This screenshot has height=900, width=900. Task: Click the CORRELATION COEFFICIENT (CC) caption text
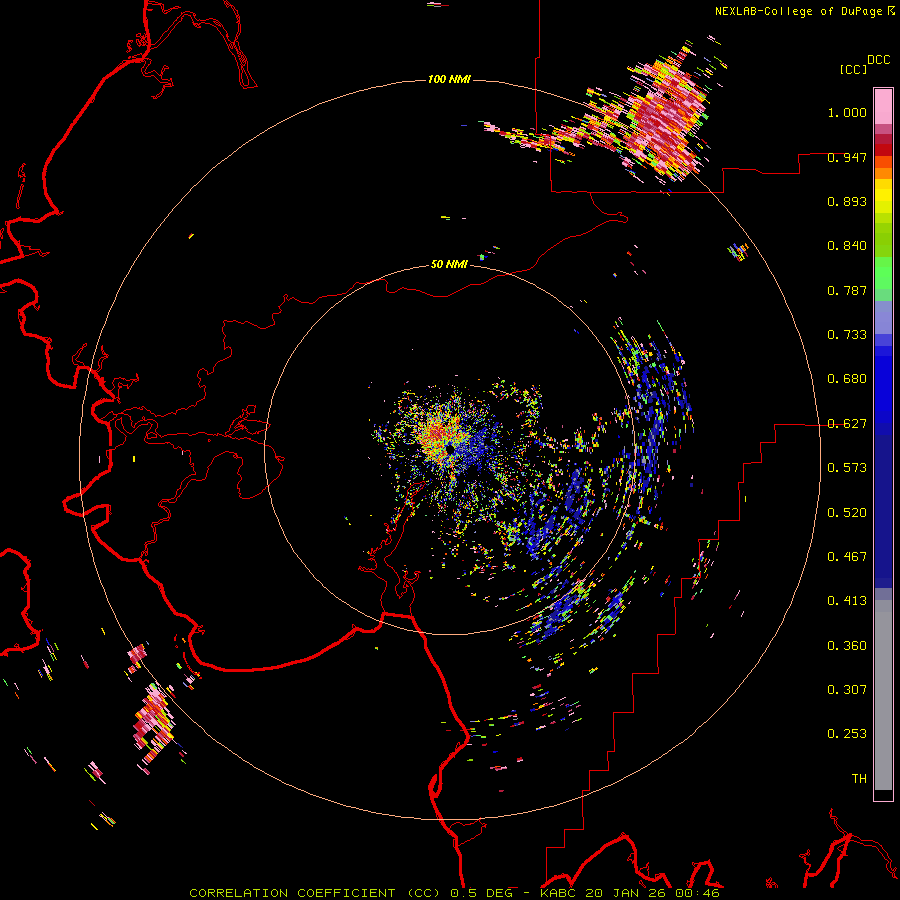[316, 893]
